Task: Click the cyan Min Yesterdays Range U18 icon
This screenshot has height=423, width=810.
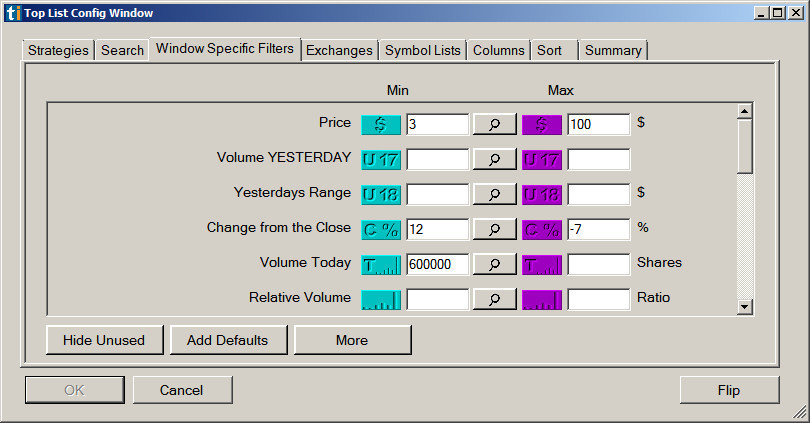Action: 381,195
